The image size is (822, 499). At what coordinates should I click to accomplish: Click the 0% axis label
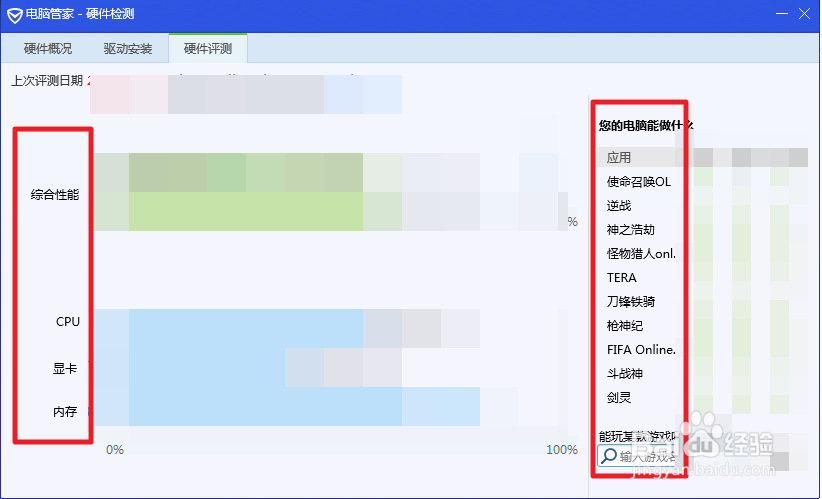[115, 450]
